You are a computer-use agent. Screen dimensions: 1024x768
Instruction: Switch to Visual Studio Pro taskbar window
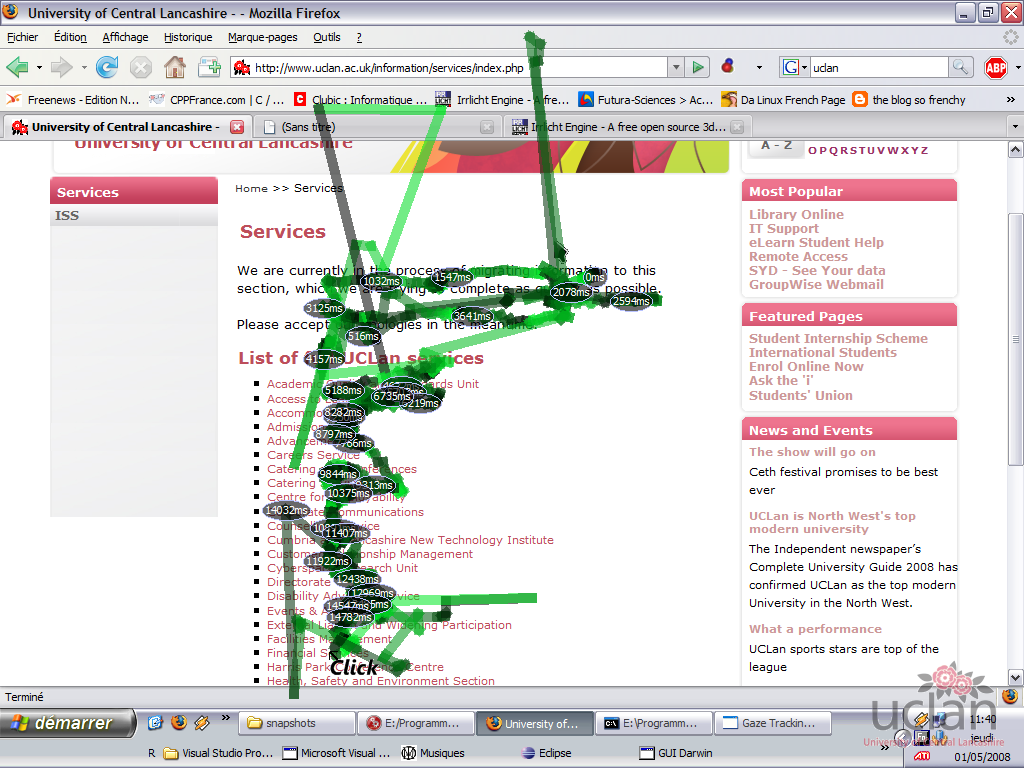(x=218, y=753)
